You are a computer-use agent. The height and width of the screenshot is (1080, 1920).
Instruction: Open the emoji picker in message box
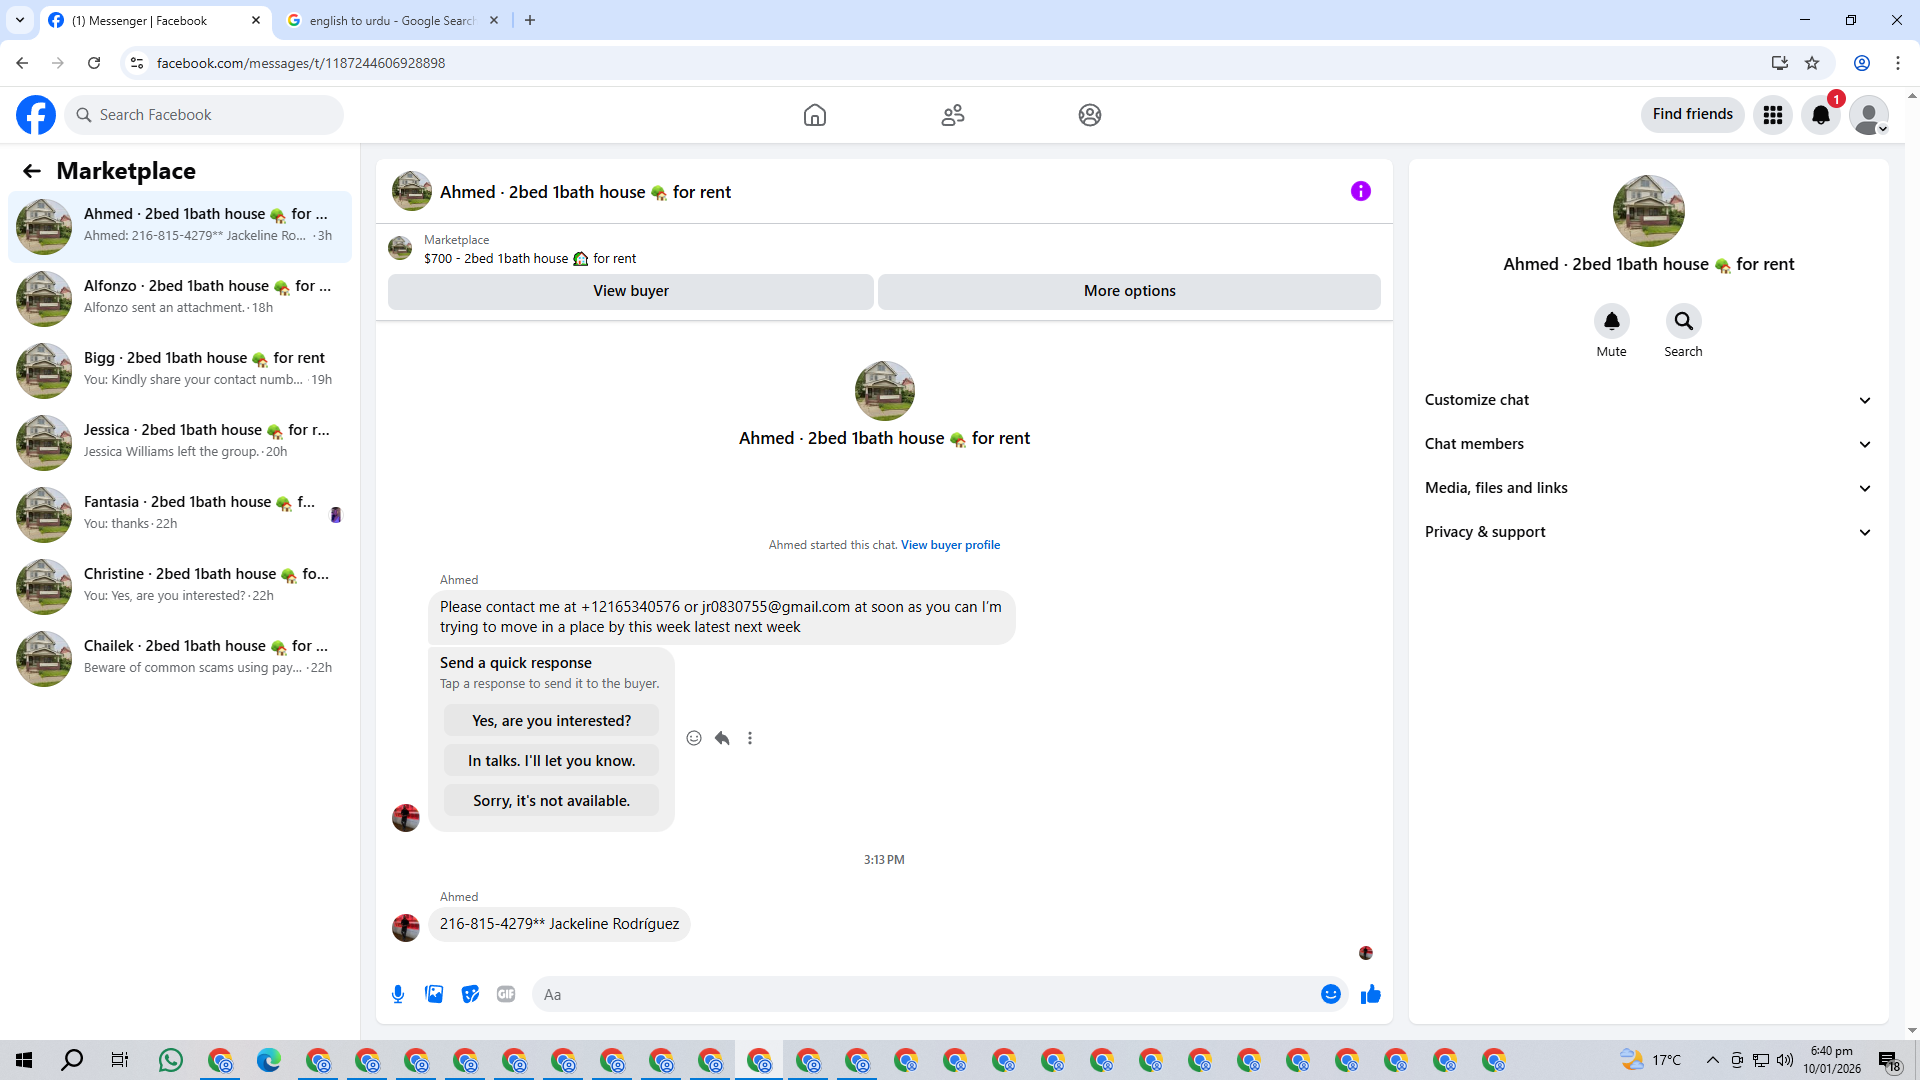click(1330, 994)
